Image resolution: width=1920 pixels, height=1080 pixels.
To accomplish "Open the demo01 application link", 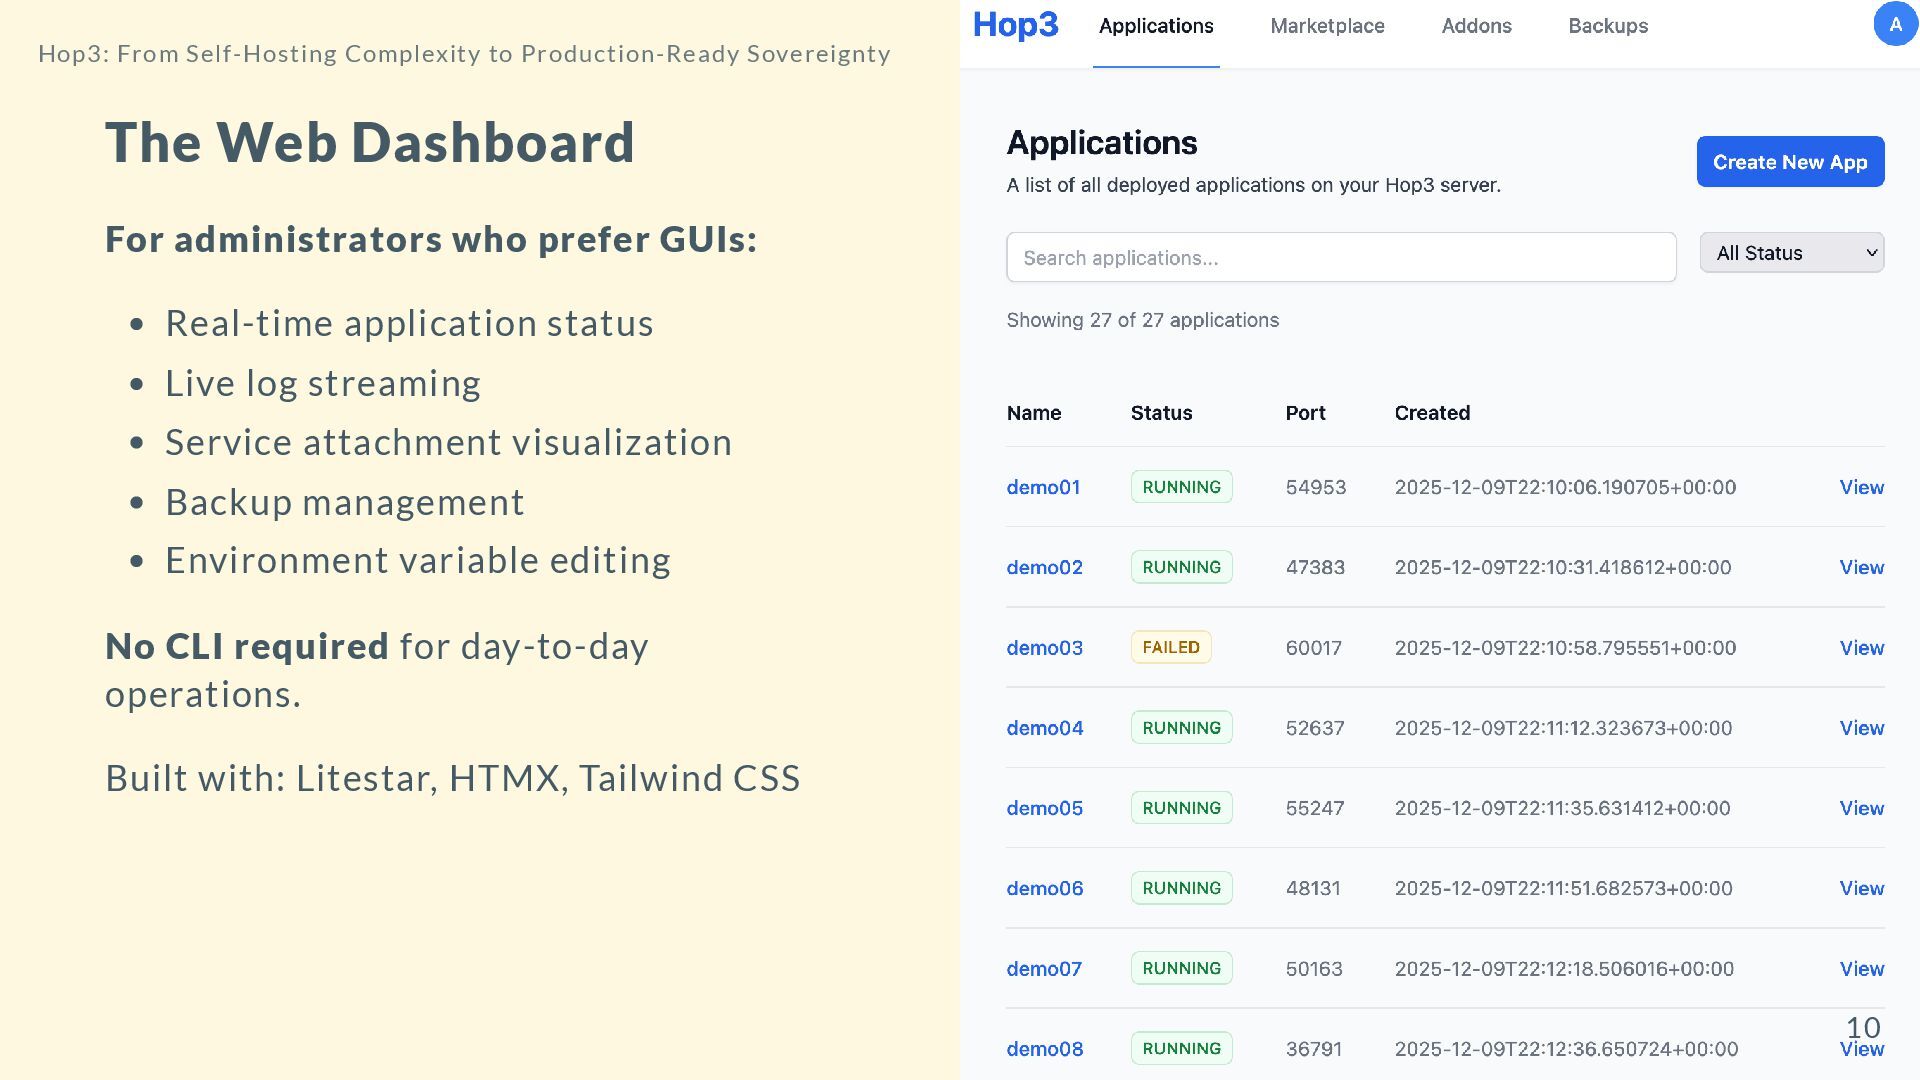I will (1043, 487).
